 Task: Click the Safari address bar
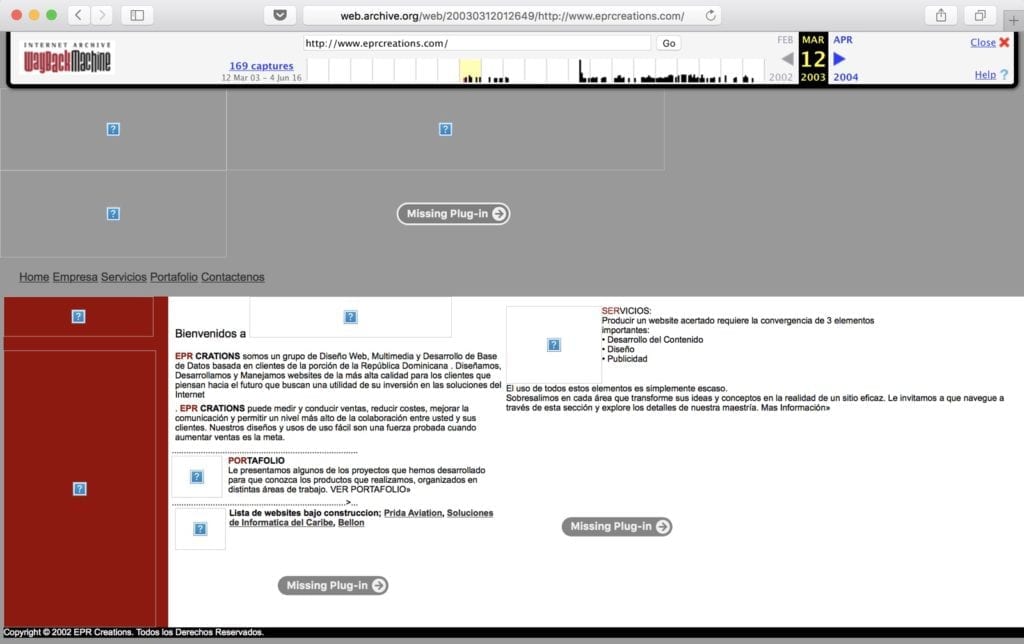[x=512, y=15]
